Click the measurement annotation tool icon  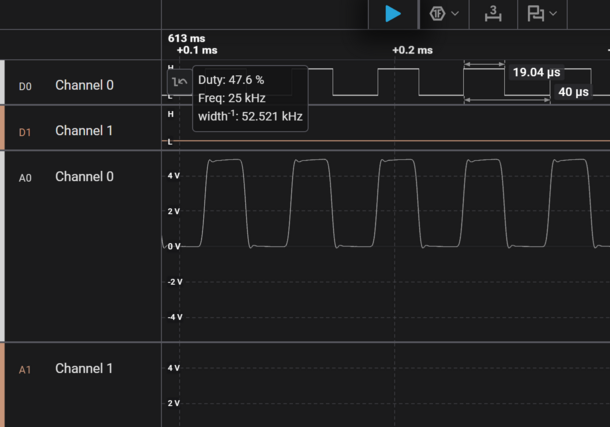tap(536, 14)
